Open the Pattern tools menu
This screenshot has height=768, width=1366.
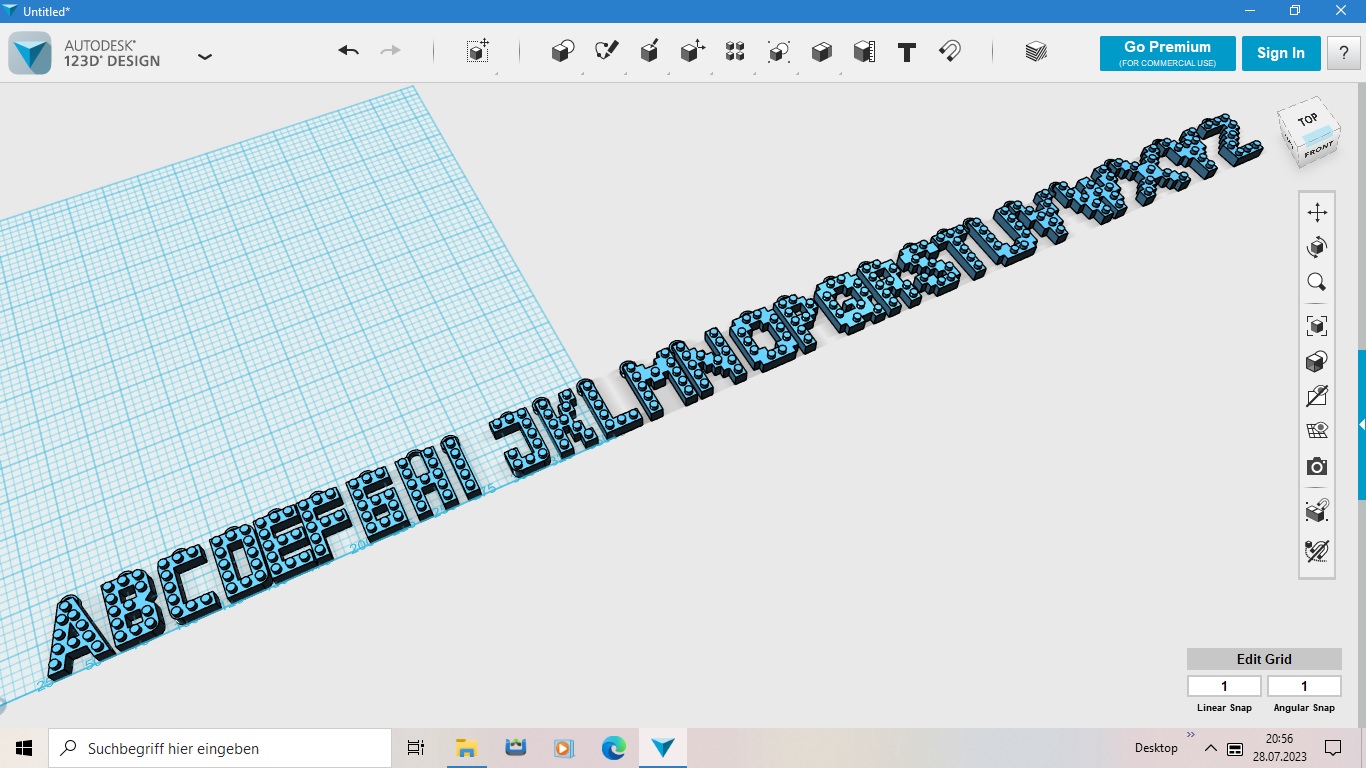pyautogui.click(x=735, y=52)
